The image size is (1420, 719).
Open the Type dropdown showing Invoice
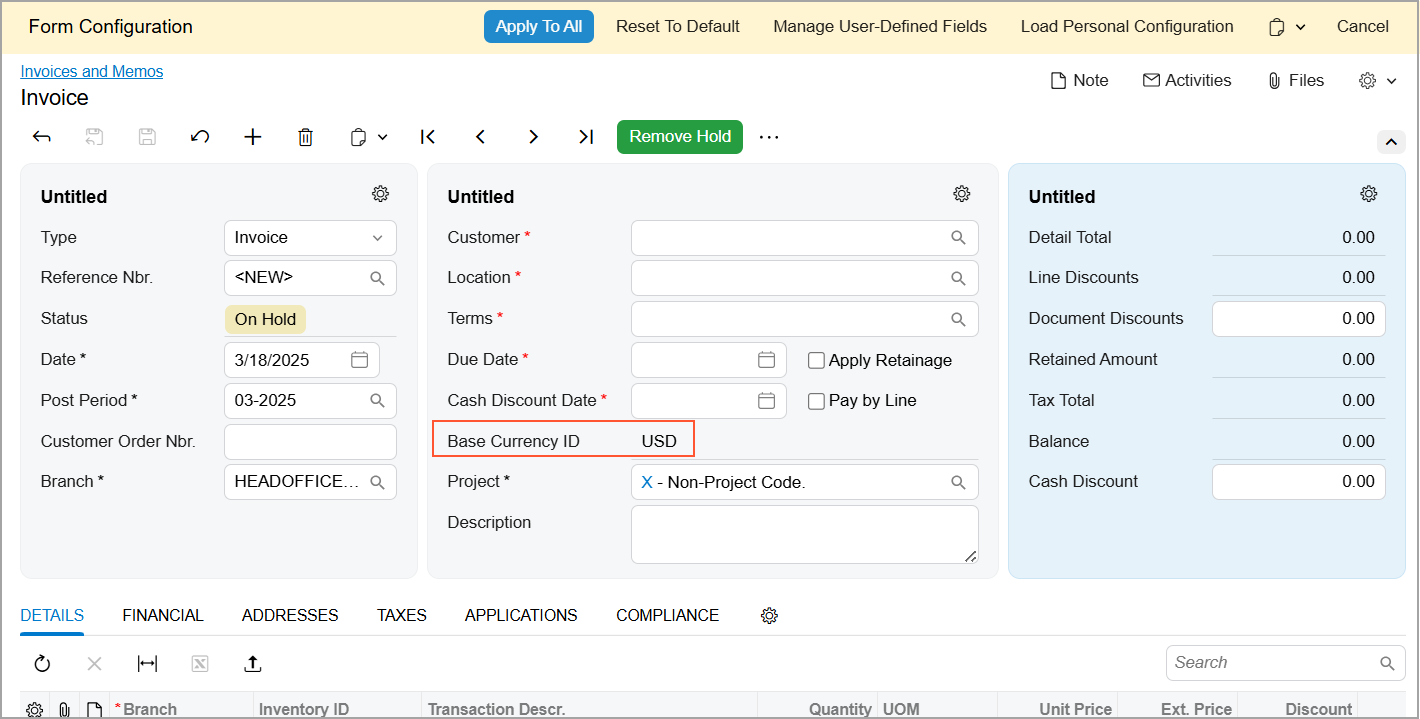click(310, 238)
